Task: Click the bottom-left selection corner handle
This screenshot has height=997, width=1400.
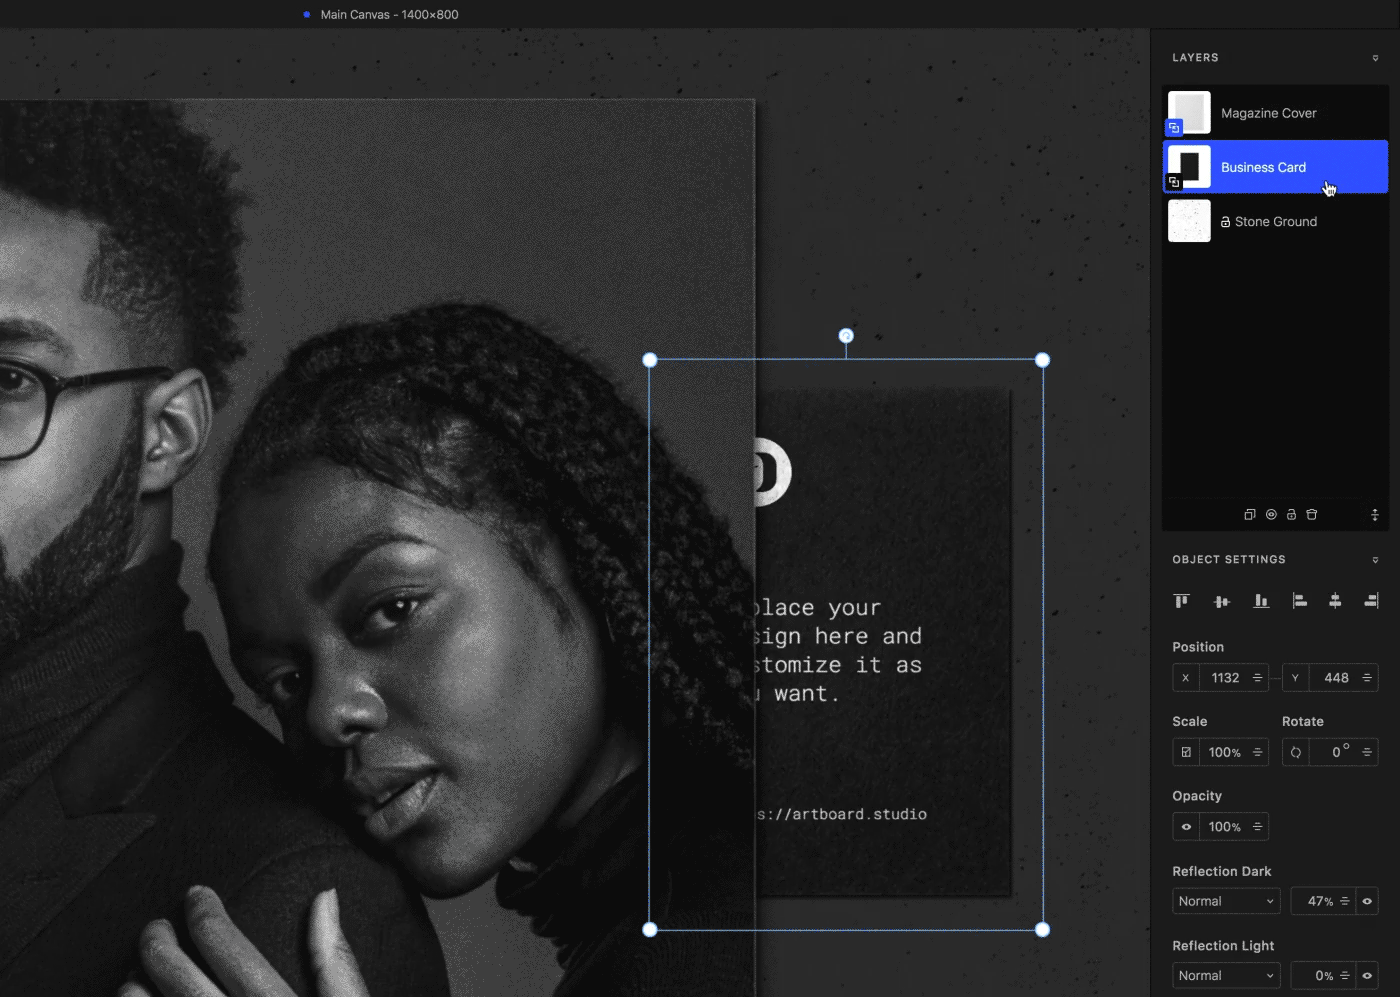Action: [x=650, y=930]
